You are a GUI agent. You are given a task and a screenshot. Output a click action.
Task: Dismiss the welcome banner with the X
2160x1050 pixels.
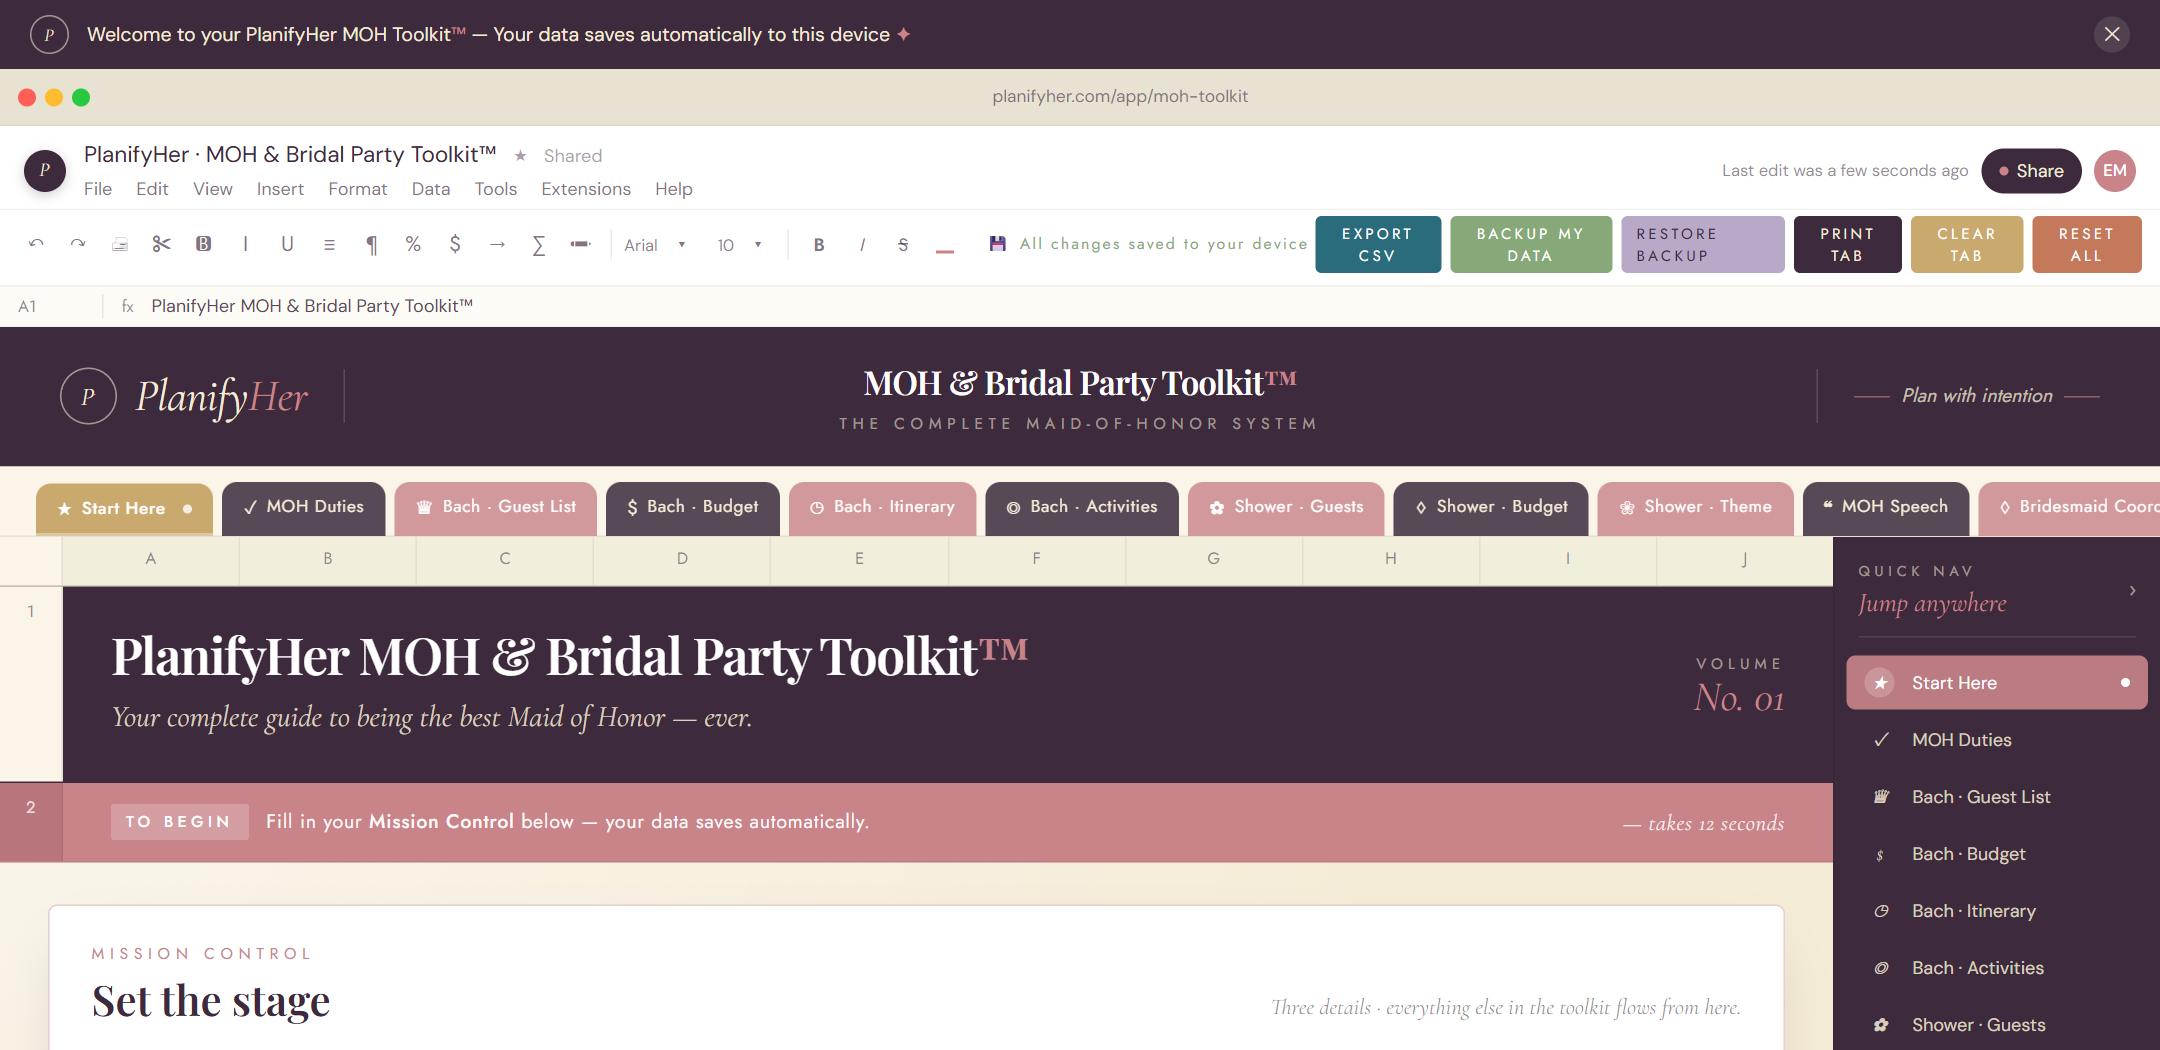tap(2111, 34)
